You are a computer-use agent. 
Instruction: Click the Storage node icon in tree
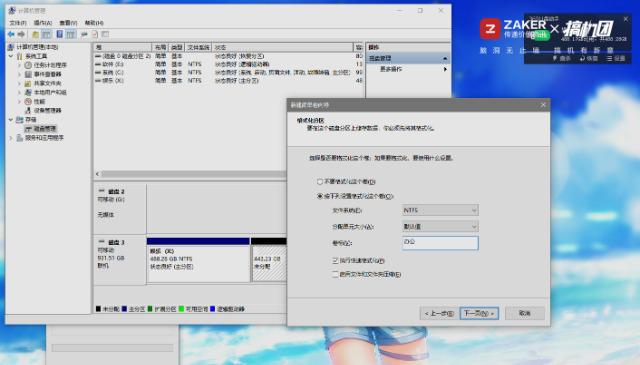click(x=19, y=120)
